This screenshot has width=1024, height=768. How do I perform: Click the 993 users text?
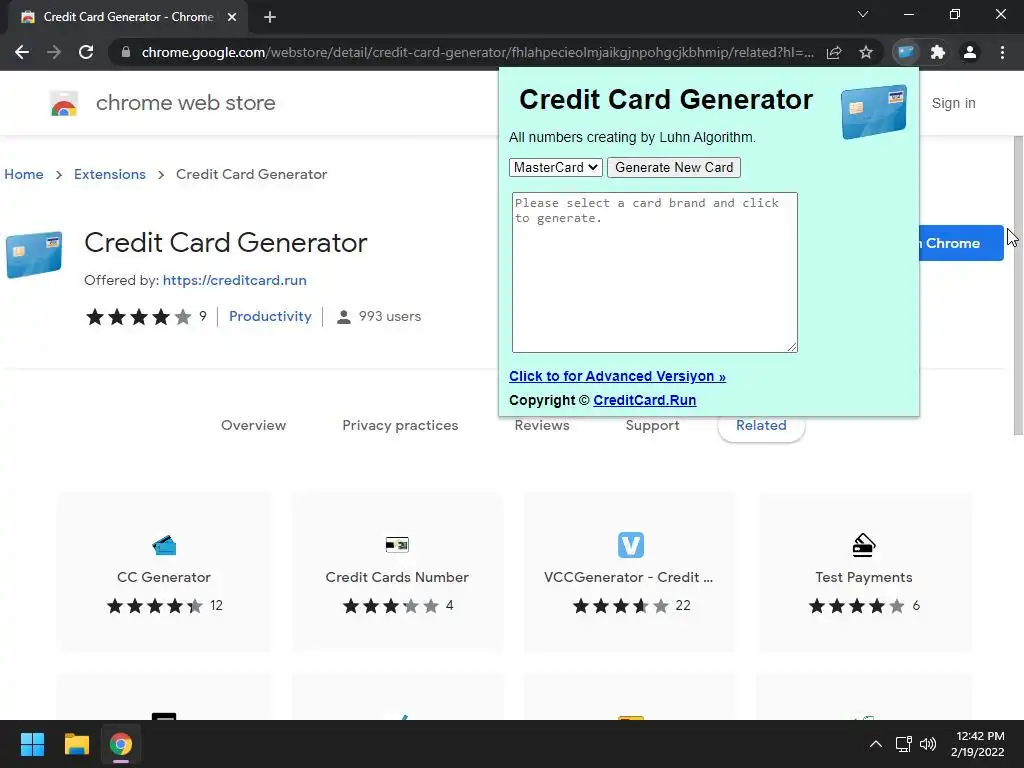(x=389, y=316)
